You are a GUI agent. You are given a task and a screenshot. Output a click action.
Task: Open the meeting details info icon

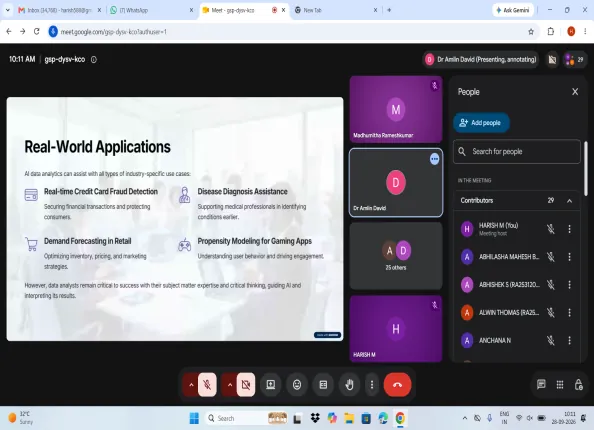pyautogui.click(x=94, y=59)
